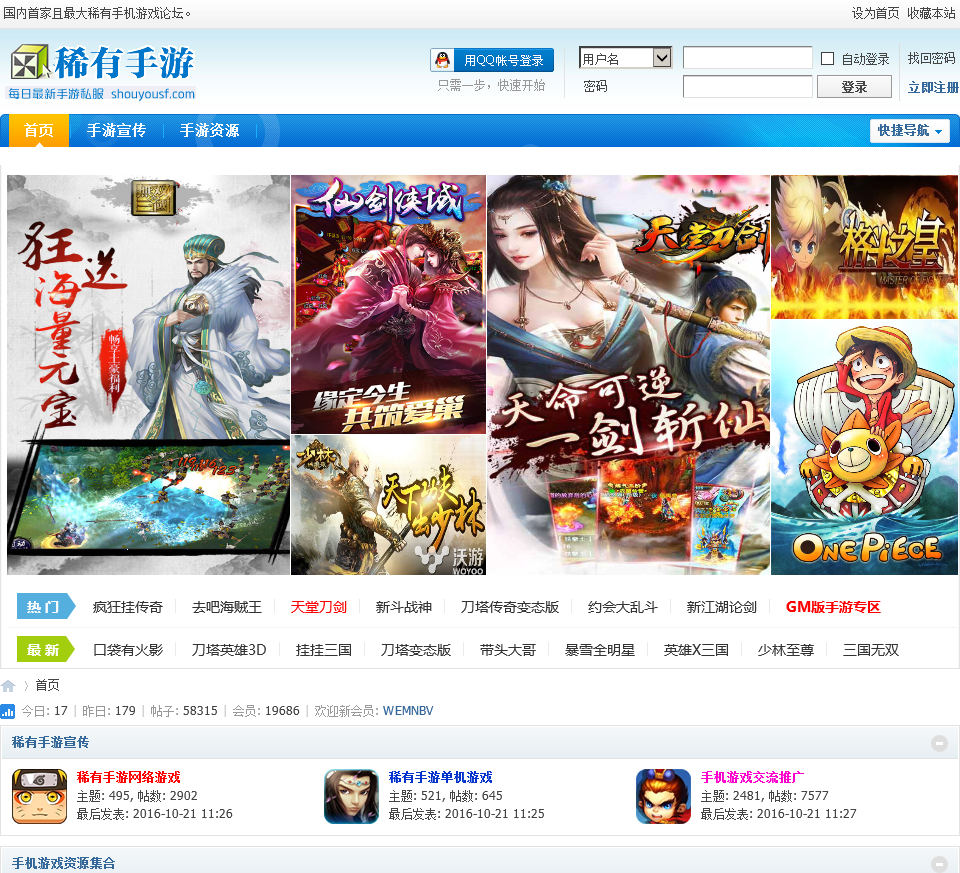
Task: Click 收藏本站 at the top
Action: (x=931, y=13)
